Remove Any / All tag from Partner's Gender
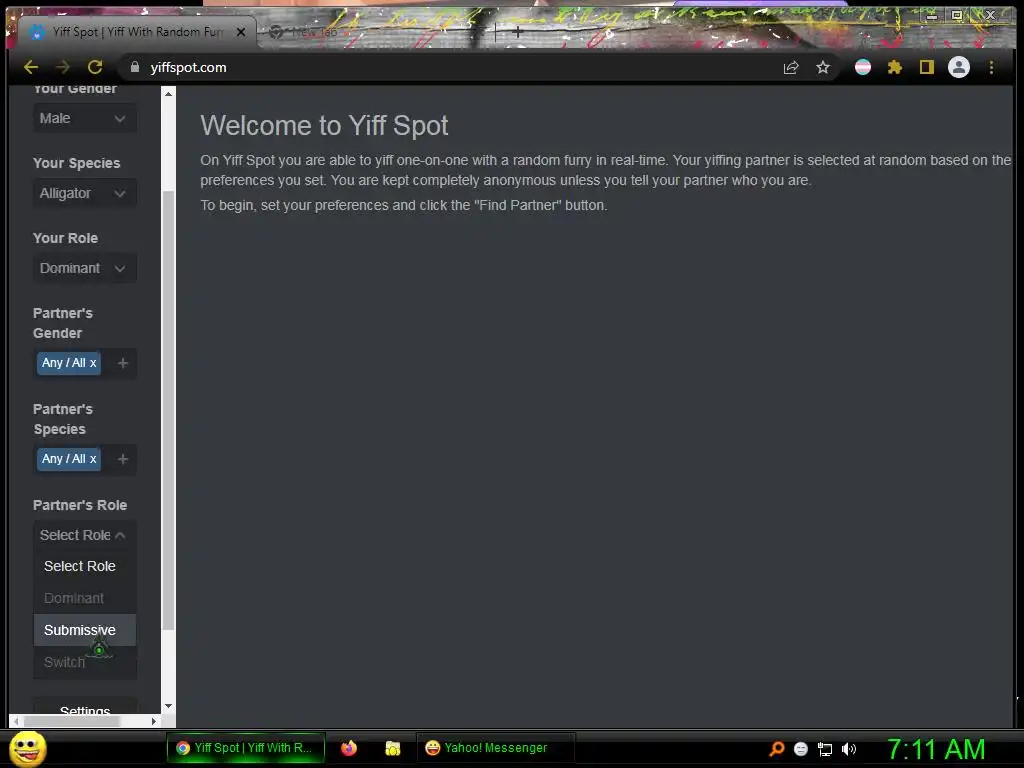This screenshot has height=768, width=1024. click(x=93, y=362)
